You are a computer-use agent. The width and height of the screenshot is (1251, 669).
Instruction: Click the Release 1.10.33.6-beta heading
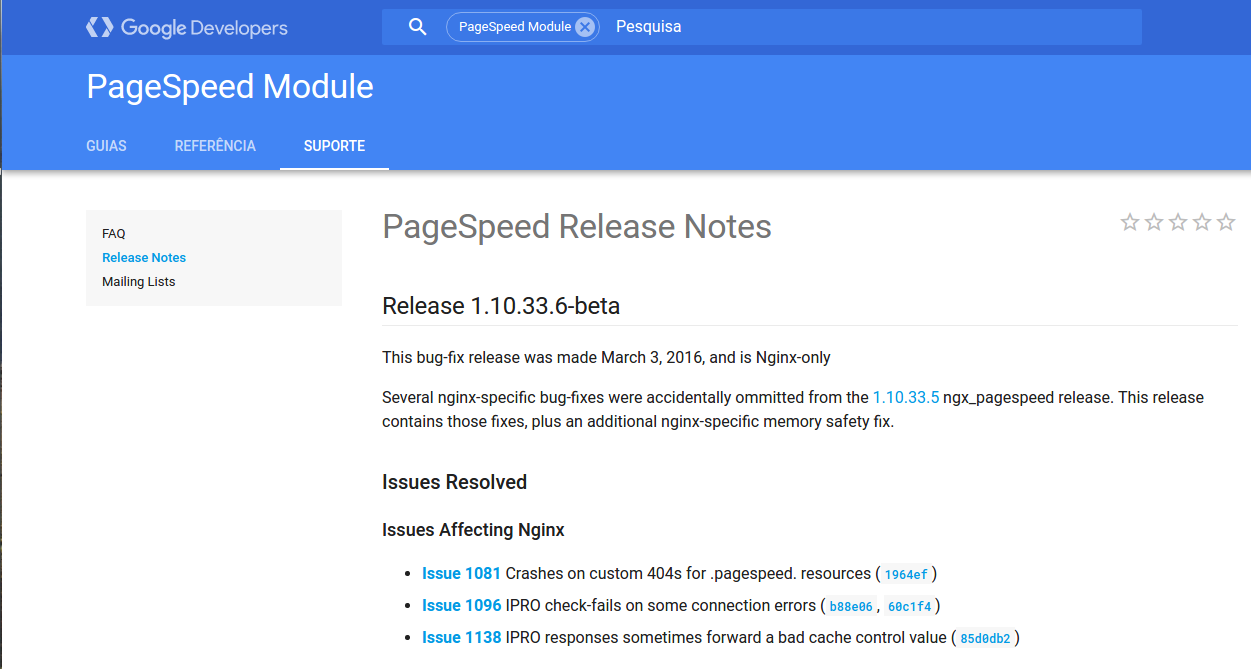pos(501,306)
